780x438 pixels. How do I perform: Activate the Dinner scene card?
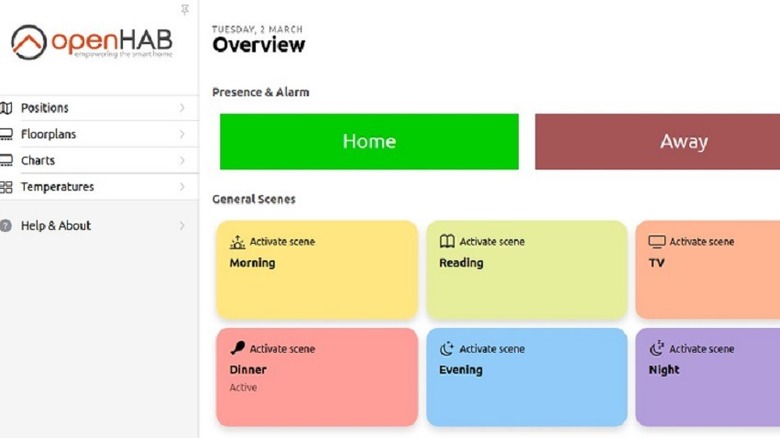coord(317,377)
